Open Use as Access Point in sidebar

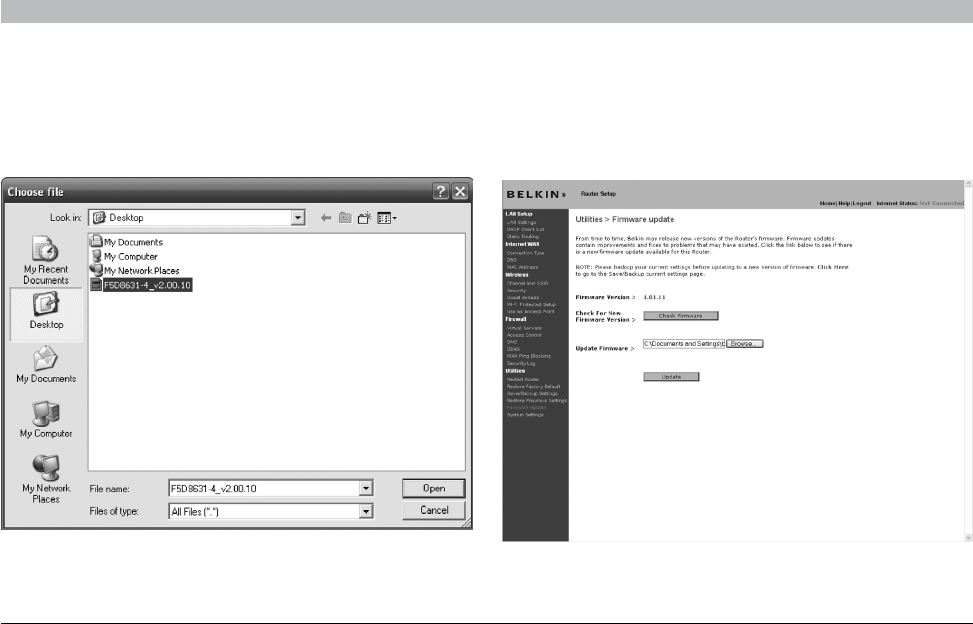(530, 311)
